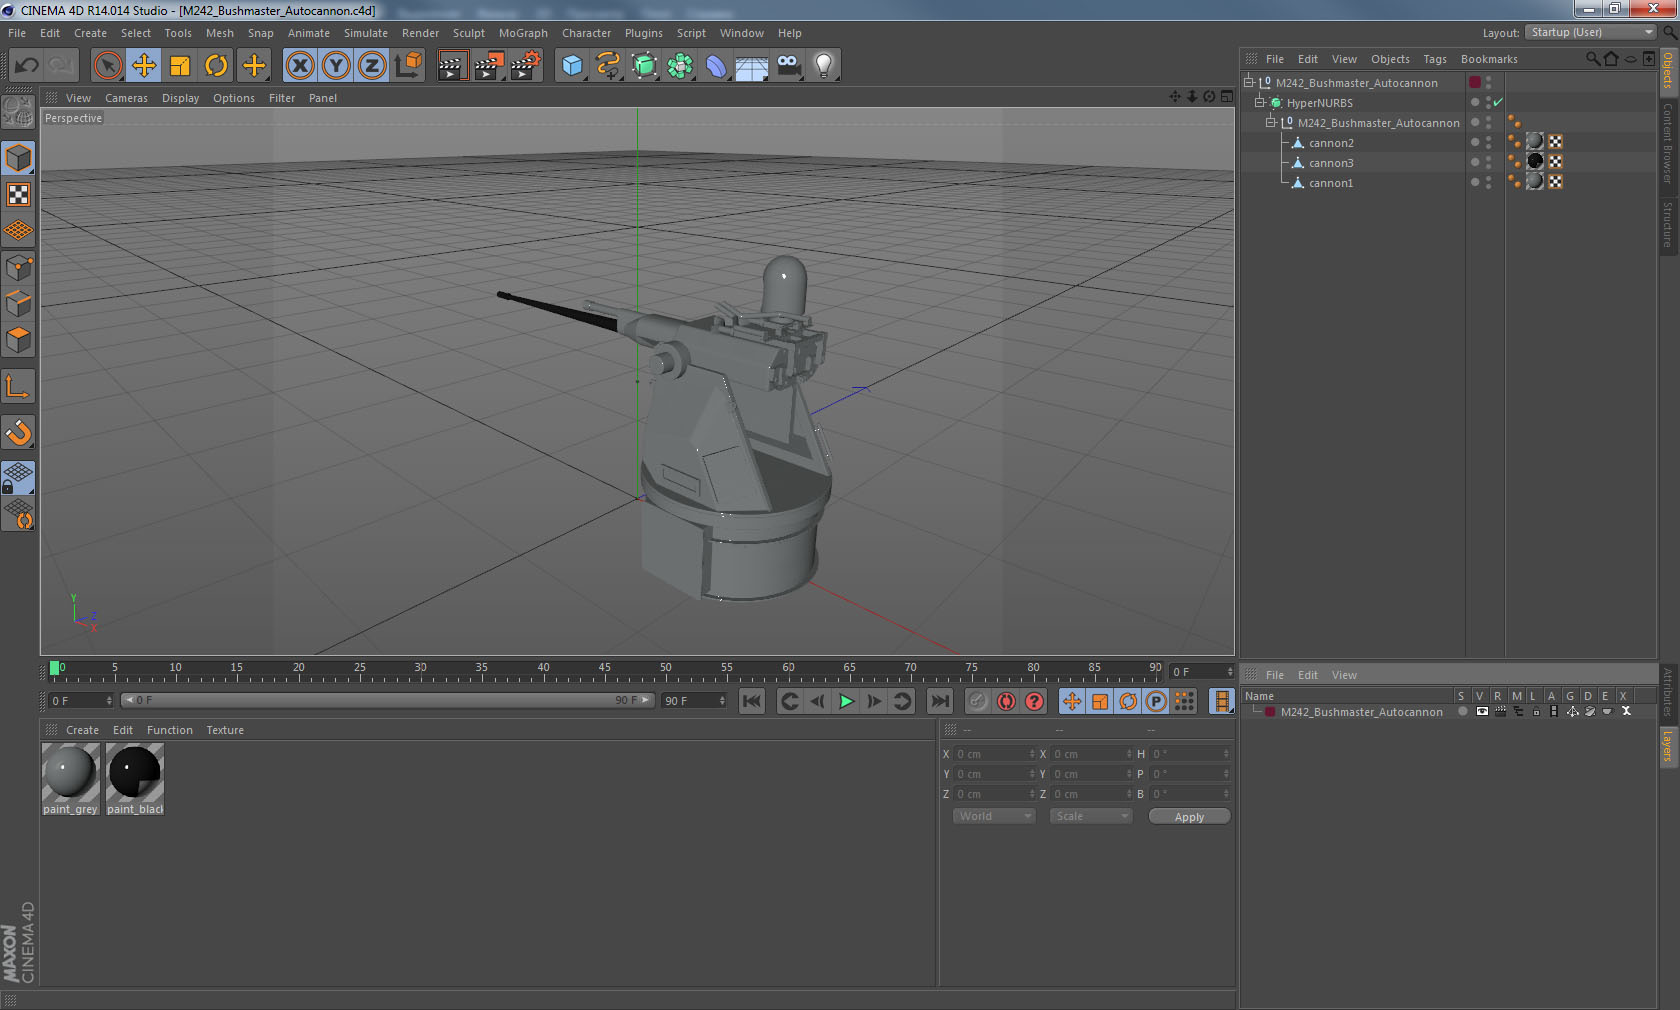Toggle X-axis lock
The height and width of the screenshot is (1010, 1680).
(299, 66)
